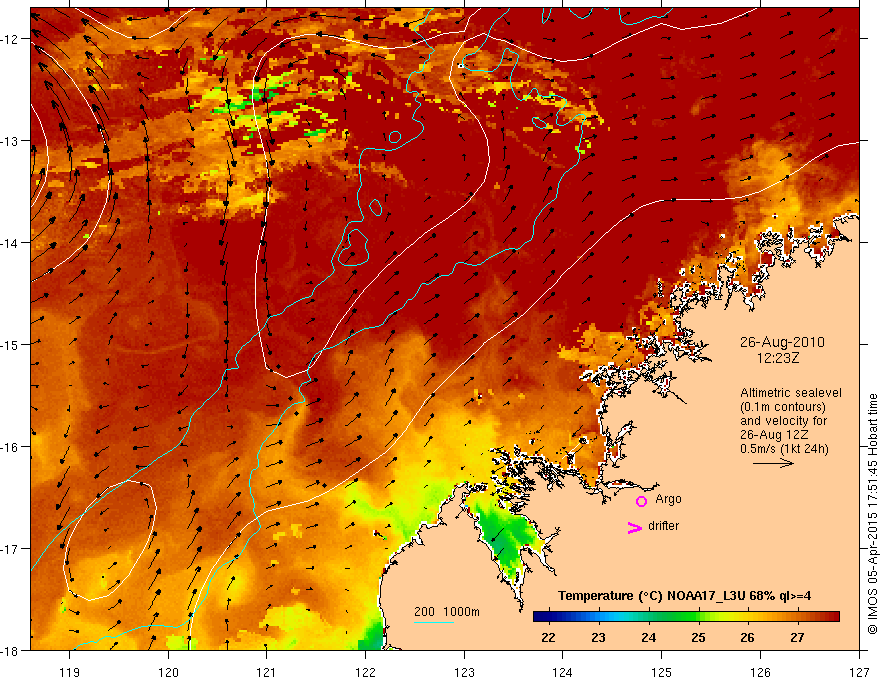Click the magenta Argo circle symbol
Image resolution: width=880 pixels, height=680 pixels.
click(641, 501)
